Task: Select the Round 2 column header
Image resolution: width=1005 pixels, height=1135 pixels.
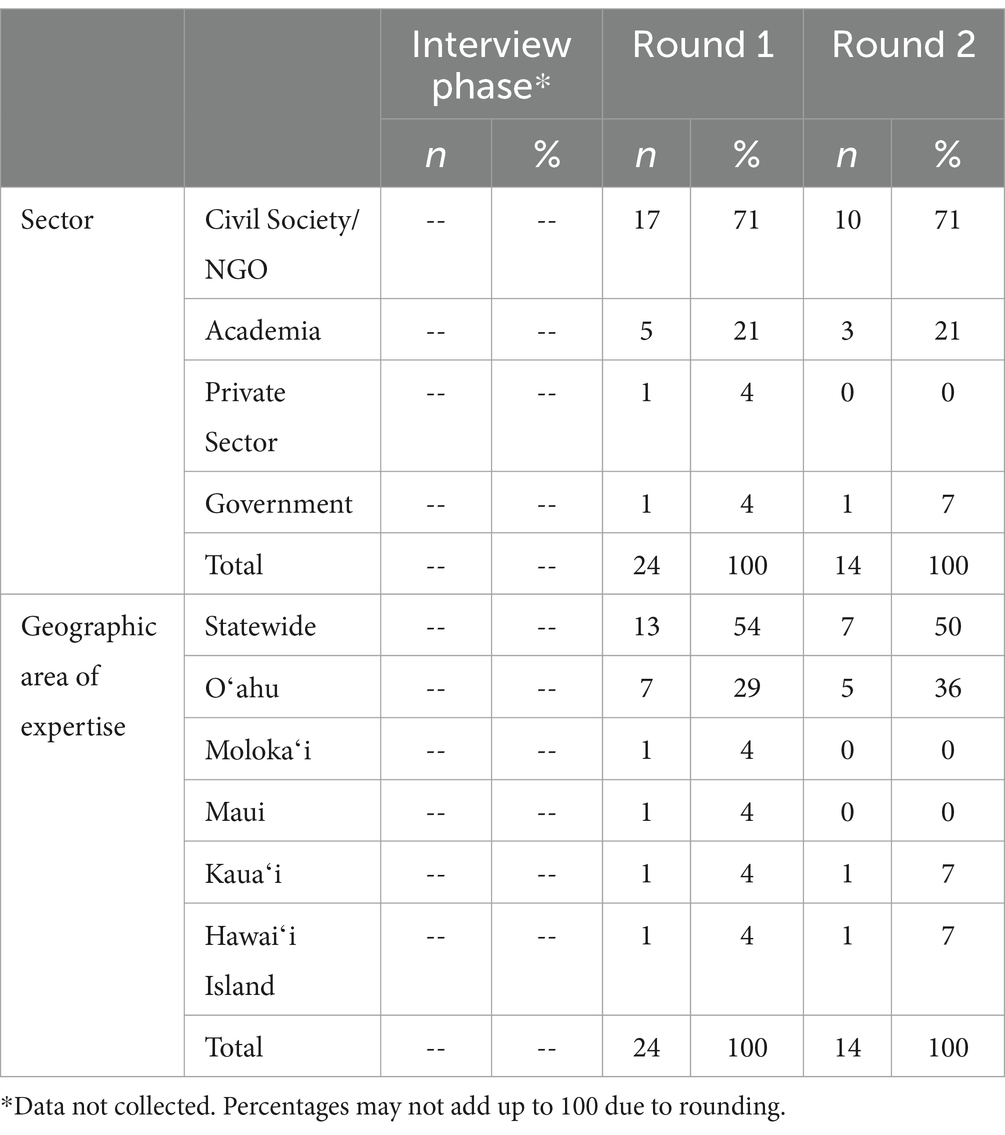Action: point(903,46)
